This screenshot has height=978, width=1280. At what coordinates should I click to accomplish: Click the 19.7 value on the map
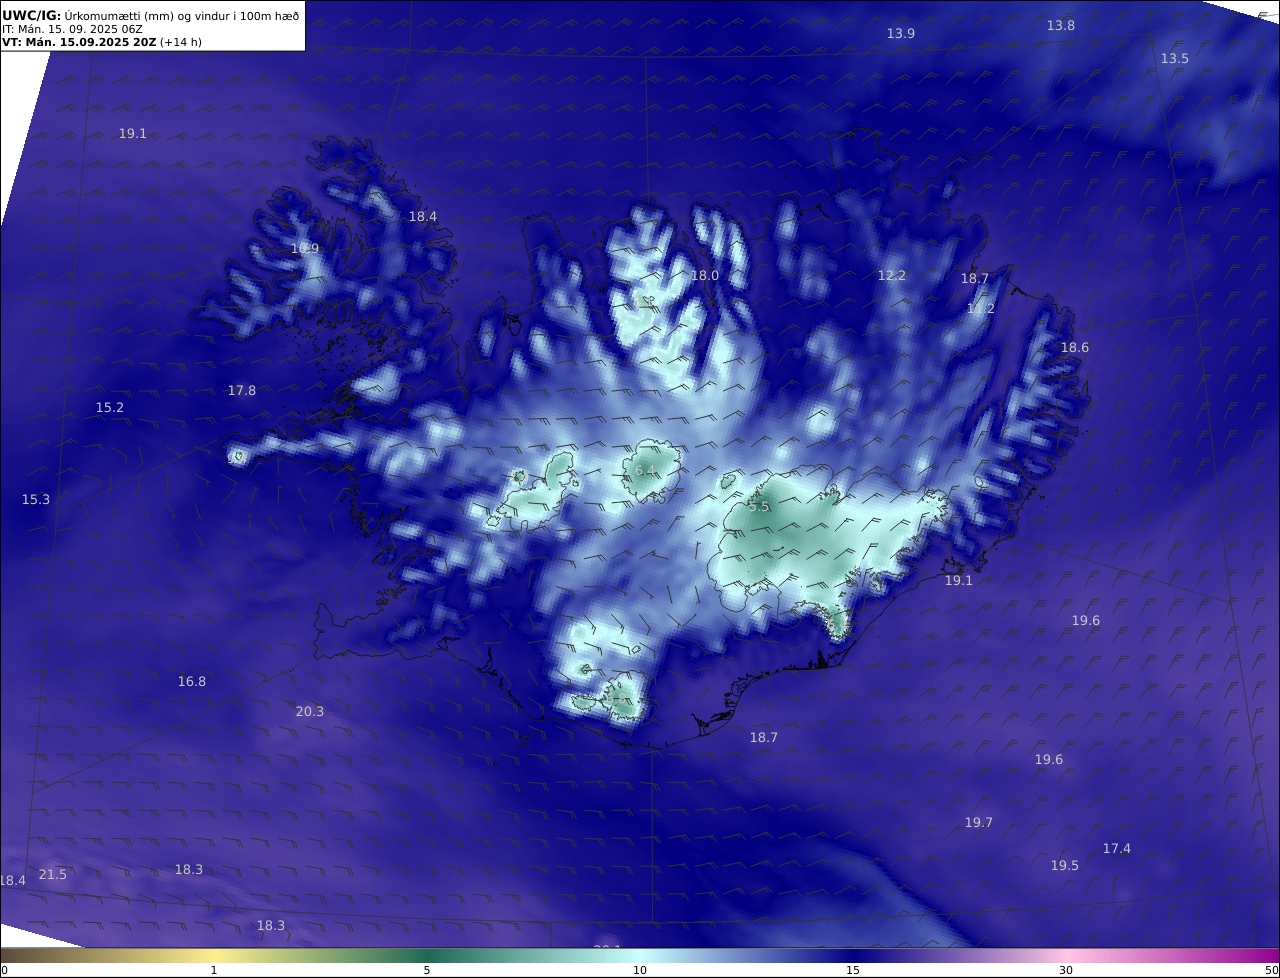(978, 822)
